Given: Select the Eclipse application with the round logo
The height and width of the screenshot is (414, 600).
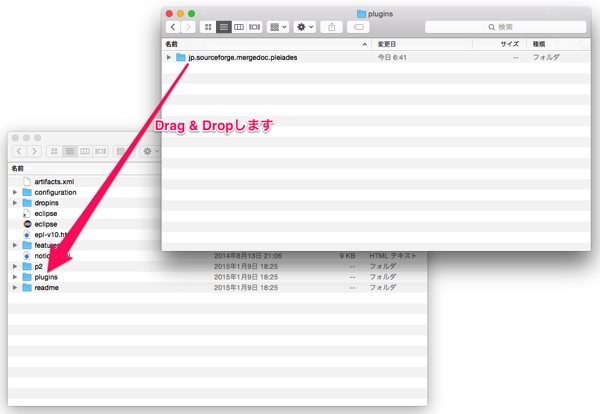Looking at the screenshot, I should 46,225.
